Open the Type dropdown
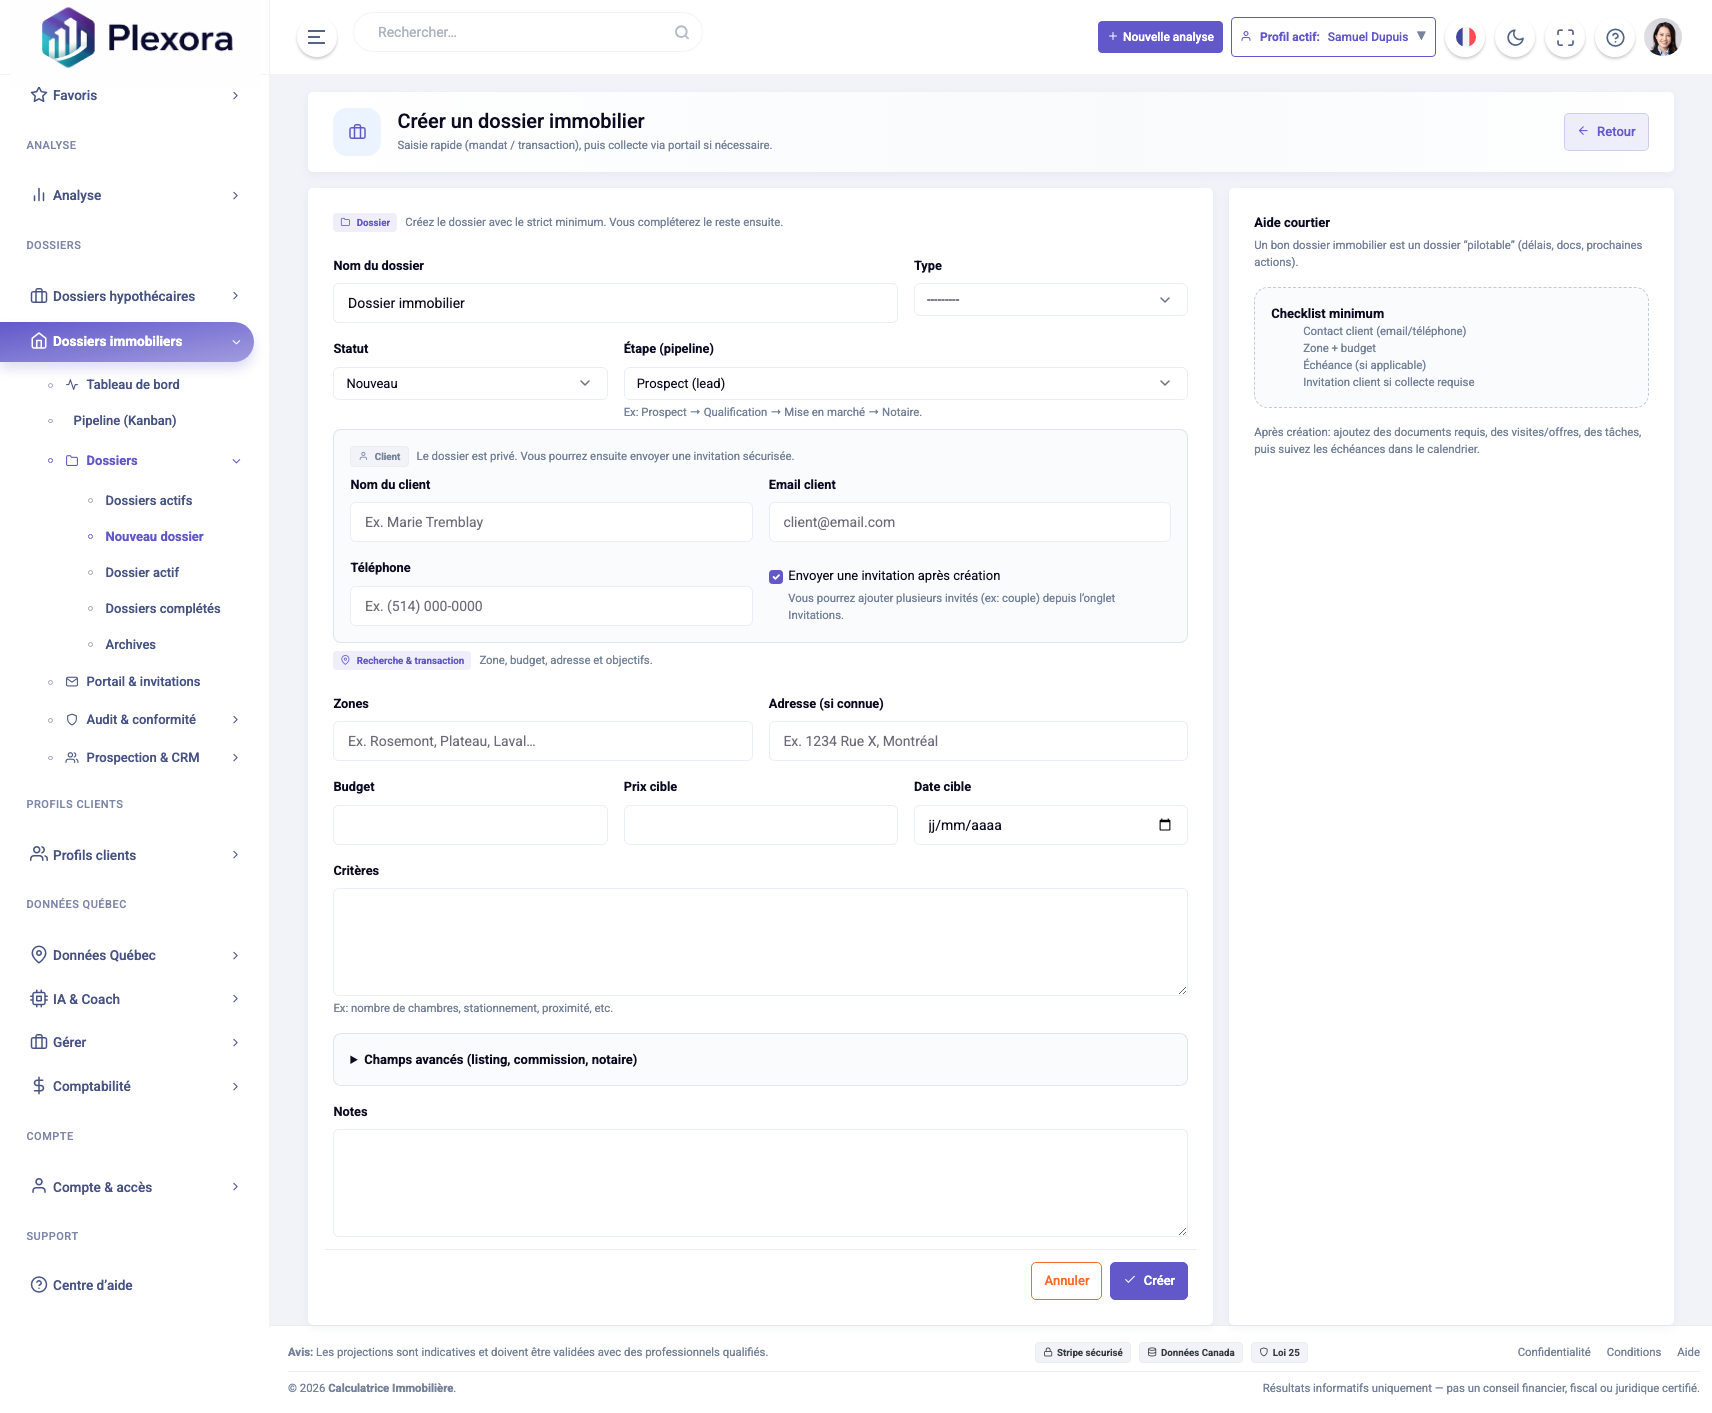The height and width of the screenshot is (1413, 1712). click(1050, 300)
